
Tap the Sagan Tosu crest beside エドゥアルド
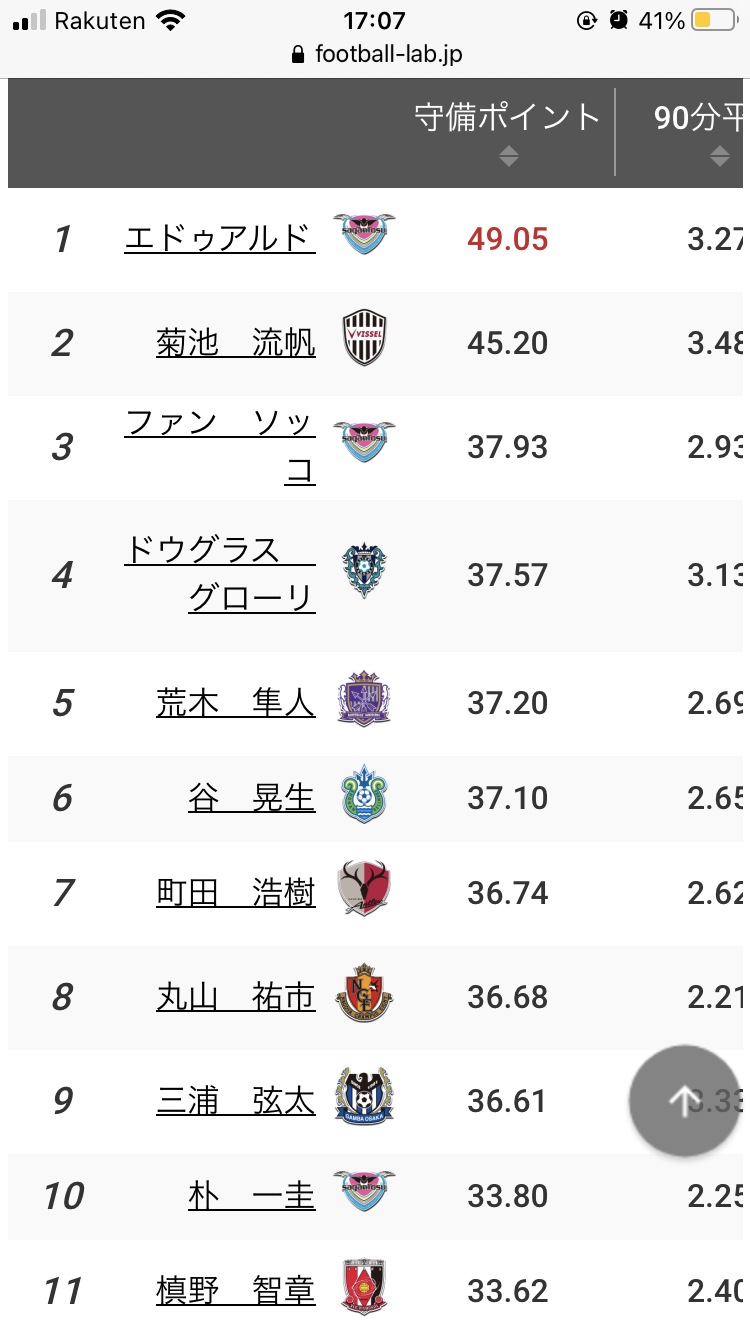tap(363, 234)
